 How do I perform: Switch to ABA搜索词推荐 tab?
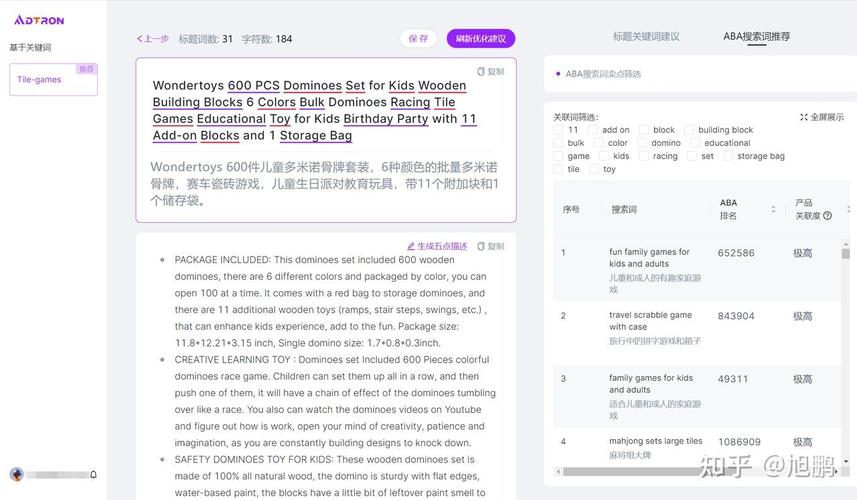tap(756, 37)
